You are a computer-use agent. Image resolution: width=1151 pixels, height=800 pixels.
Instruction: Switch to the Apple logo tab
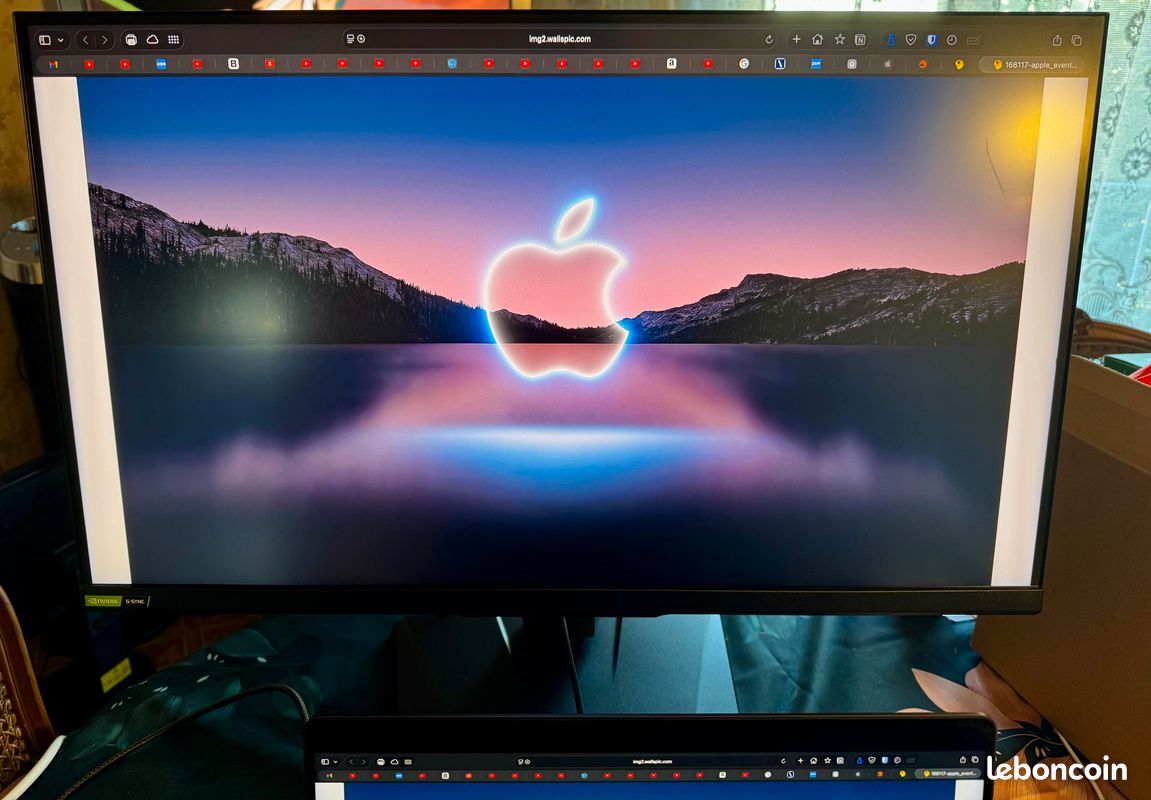click(887, 64)
